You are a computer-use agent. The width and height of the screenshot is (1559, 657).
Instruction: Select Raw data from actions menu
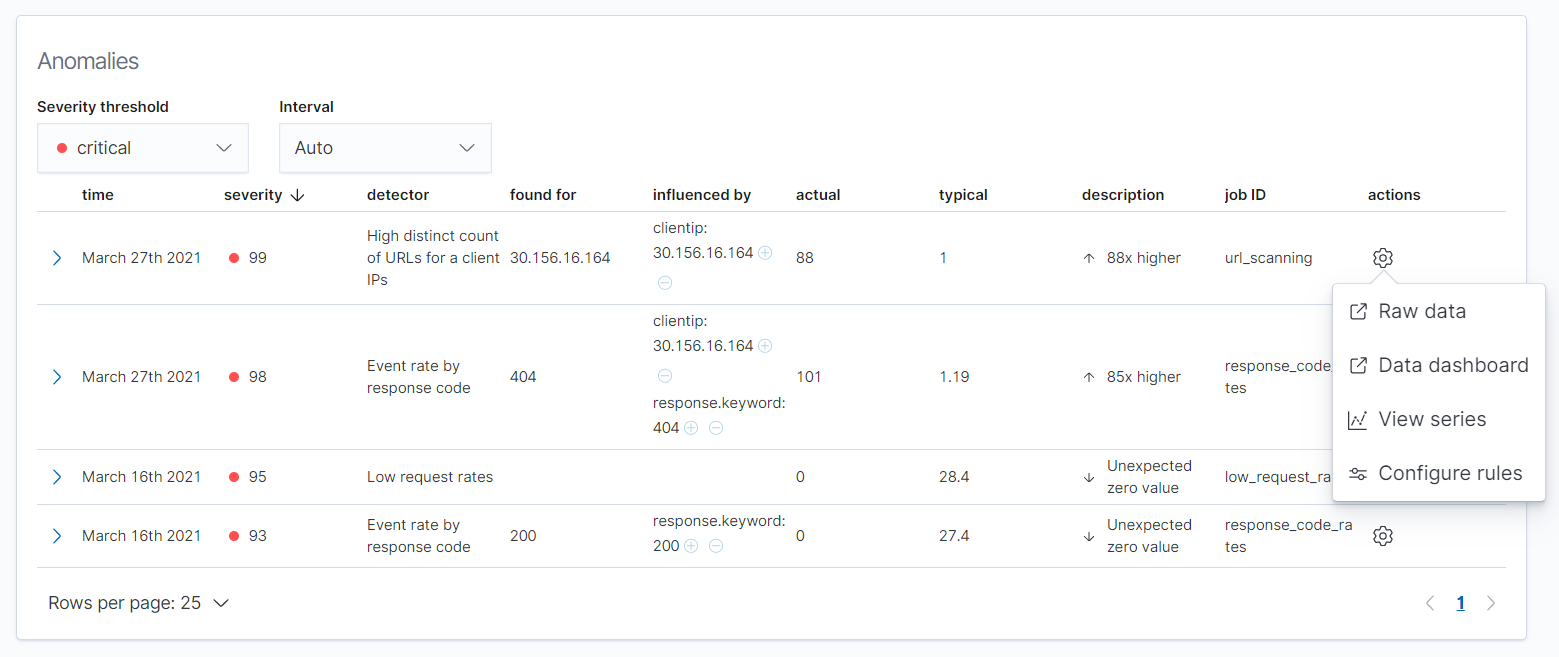tap(1421, 311)
